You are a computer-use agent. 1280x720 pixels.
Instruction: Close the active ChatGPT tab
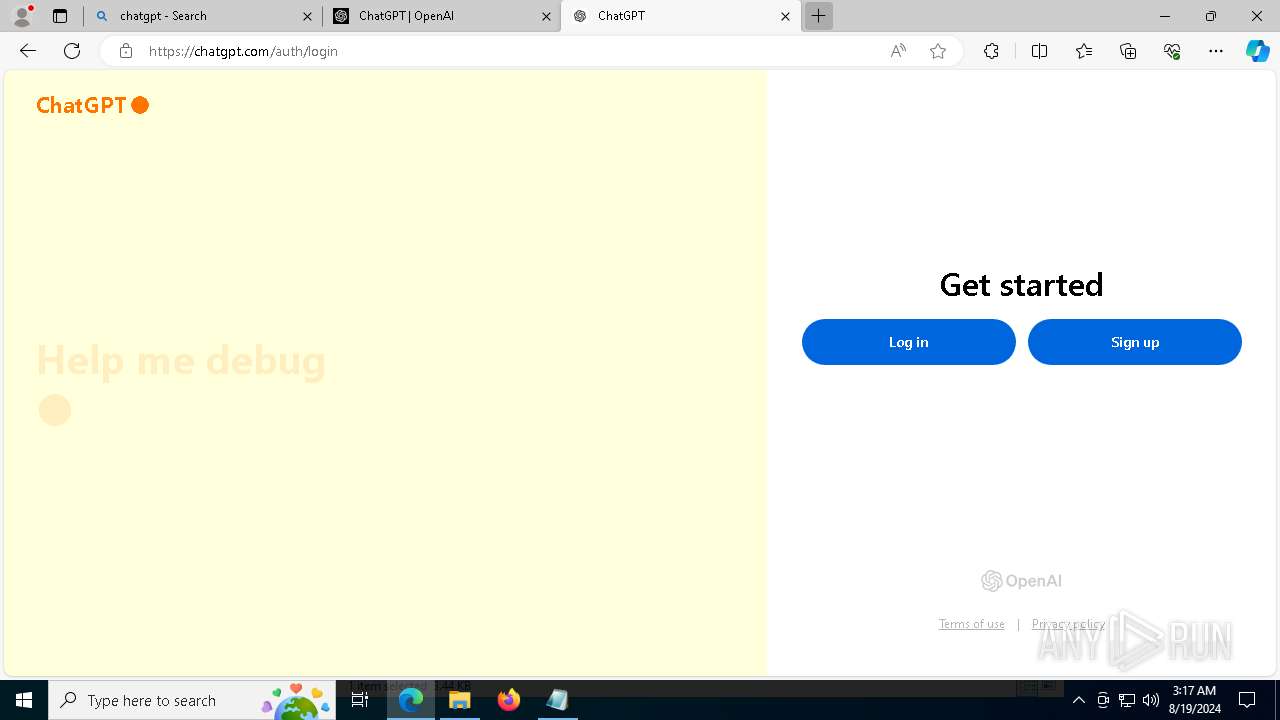coord(785,16)
